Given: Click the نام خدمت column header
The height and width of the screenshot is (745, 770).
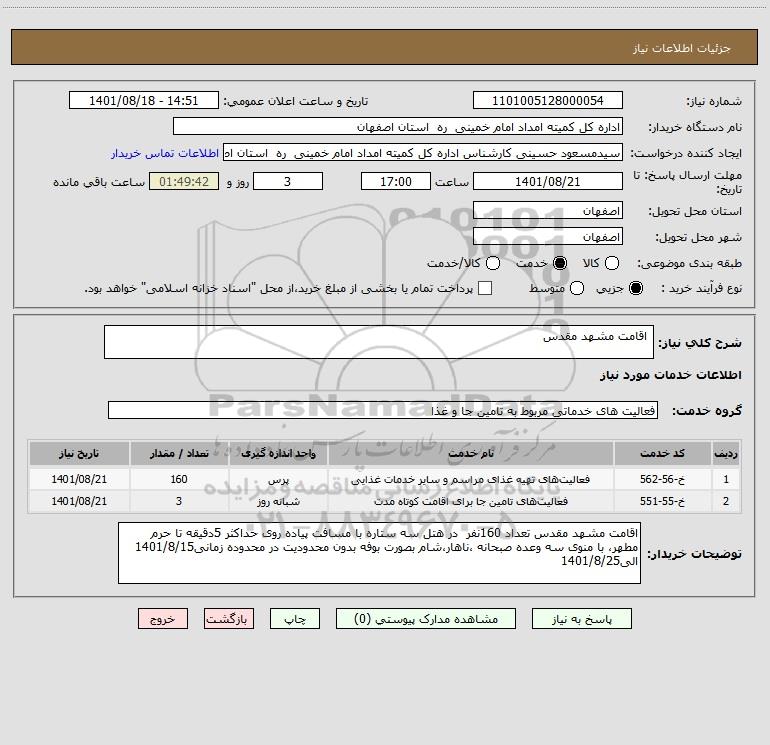Looking at the screenshot, I should 470,453.
